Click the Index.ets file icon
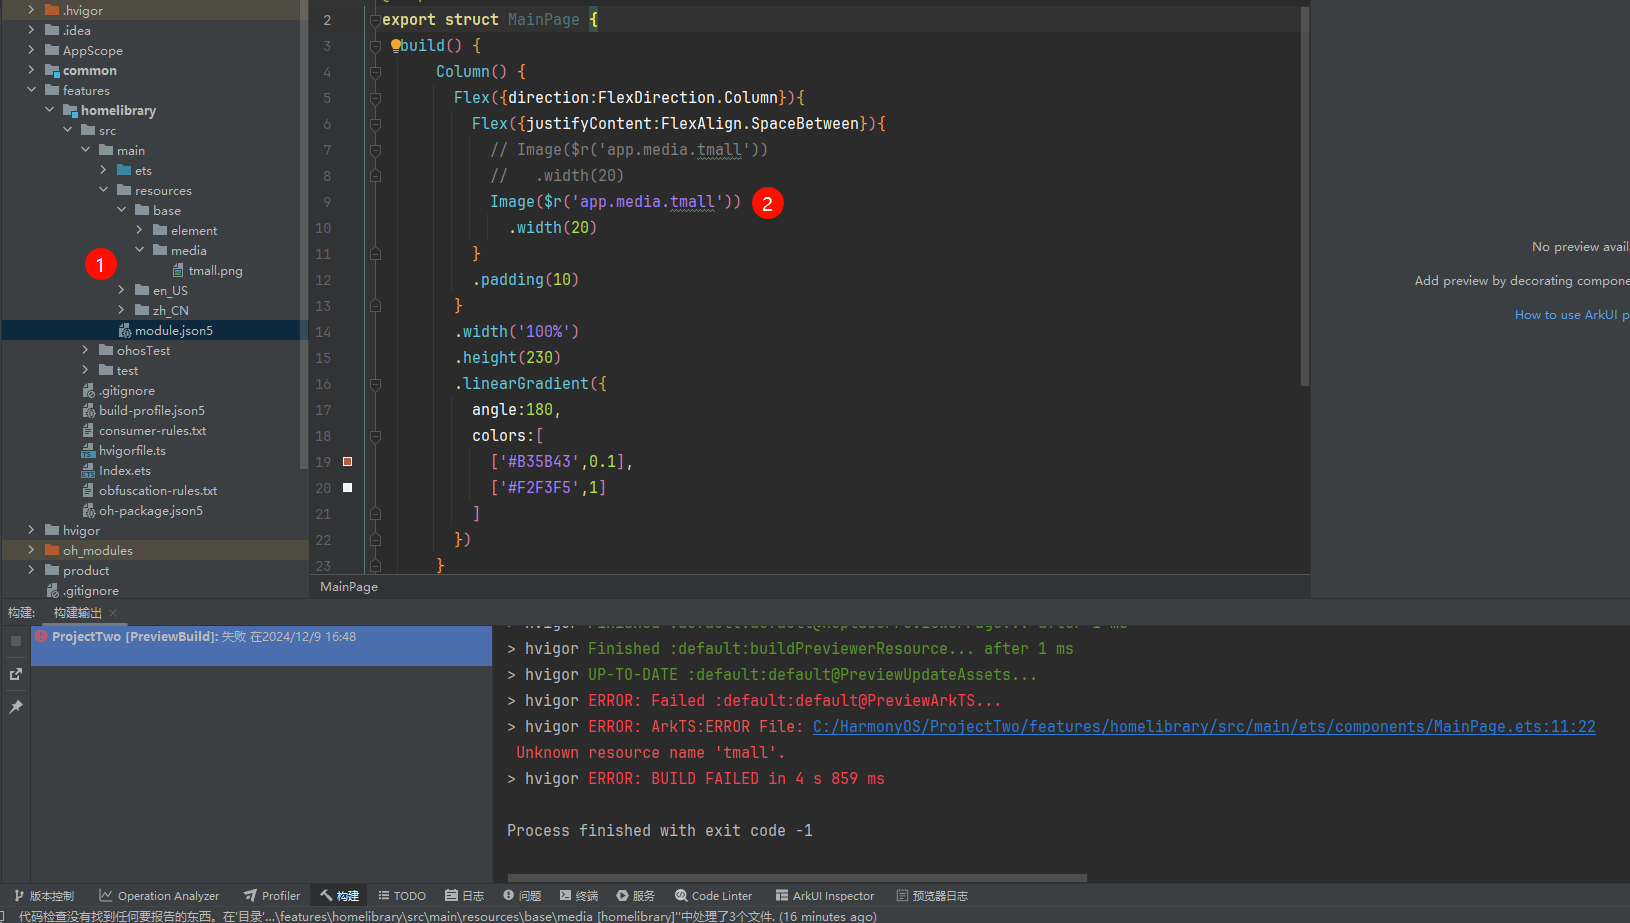This screenshot has width=1630, height=923. [88, 471]
